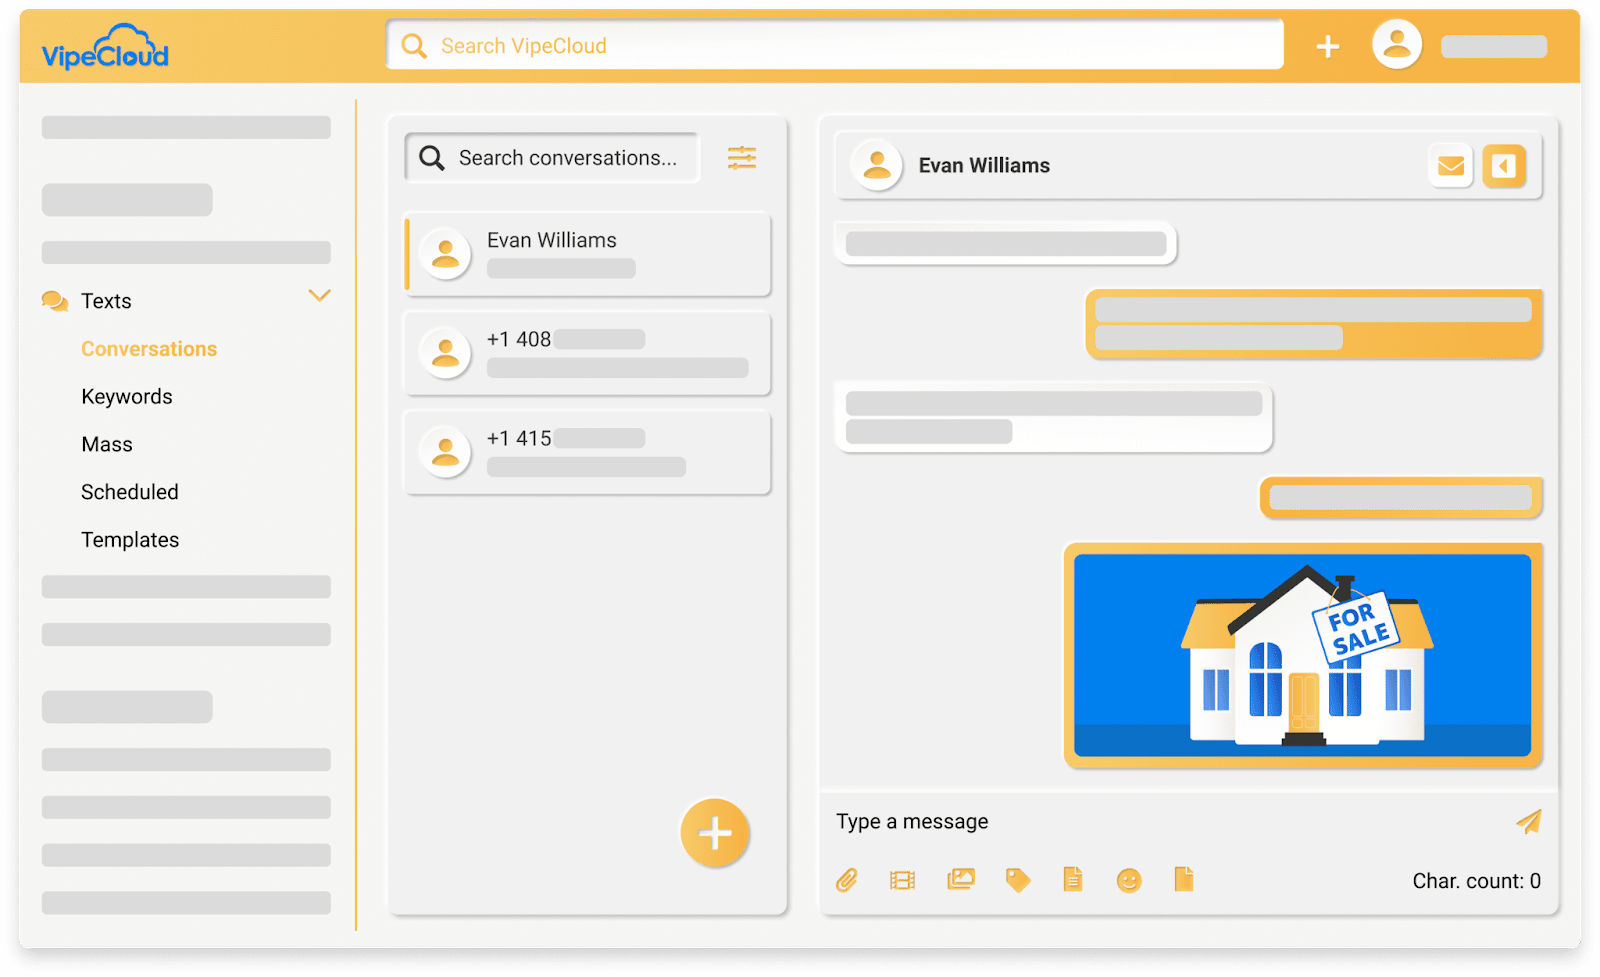Open the plus dropdown in the top bar
Viewport: 1600px width, 977px height.
(1328, 45)
